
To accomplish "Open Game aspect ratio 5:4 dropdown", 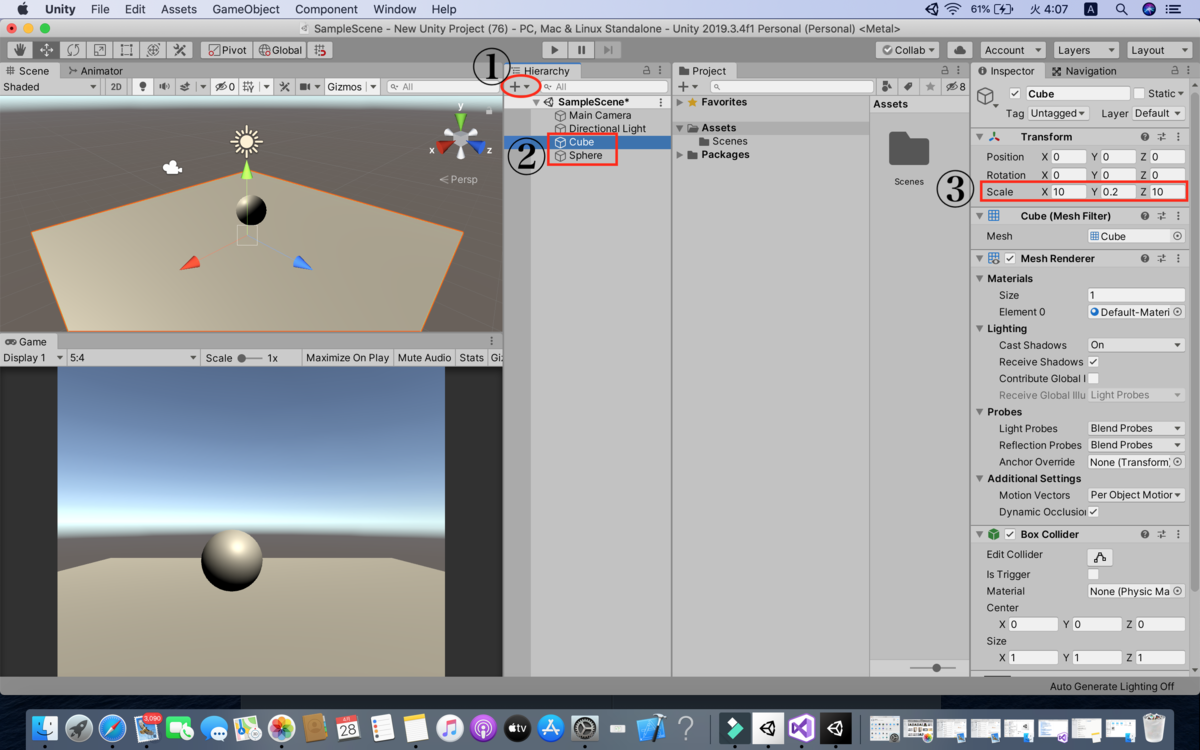I will point(133,358).
